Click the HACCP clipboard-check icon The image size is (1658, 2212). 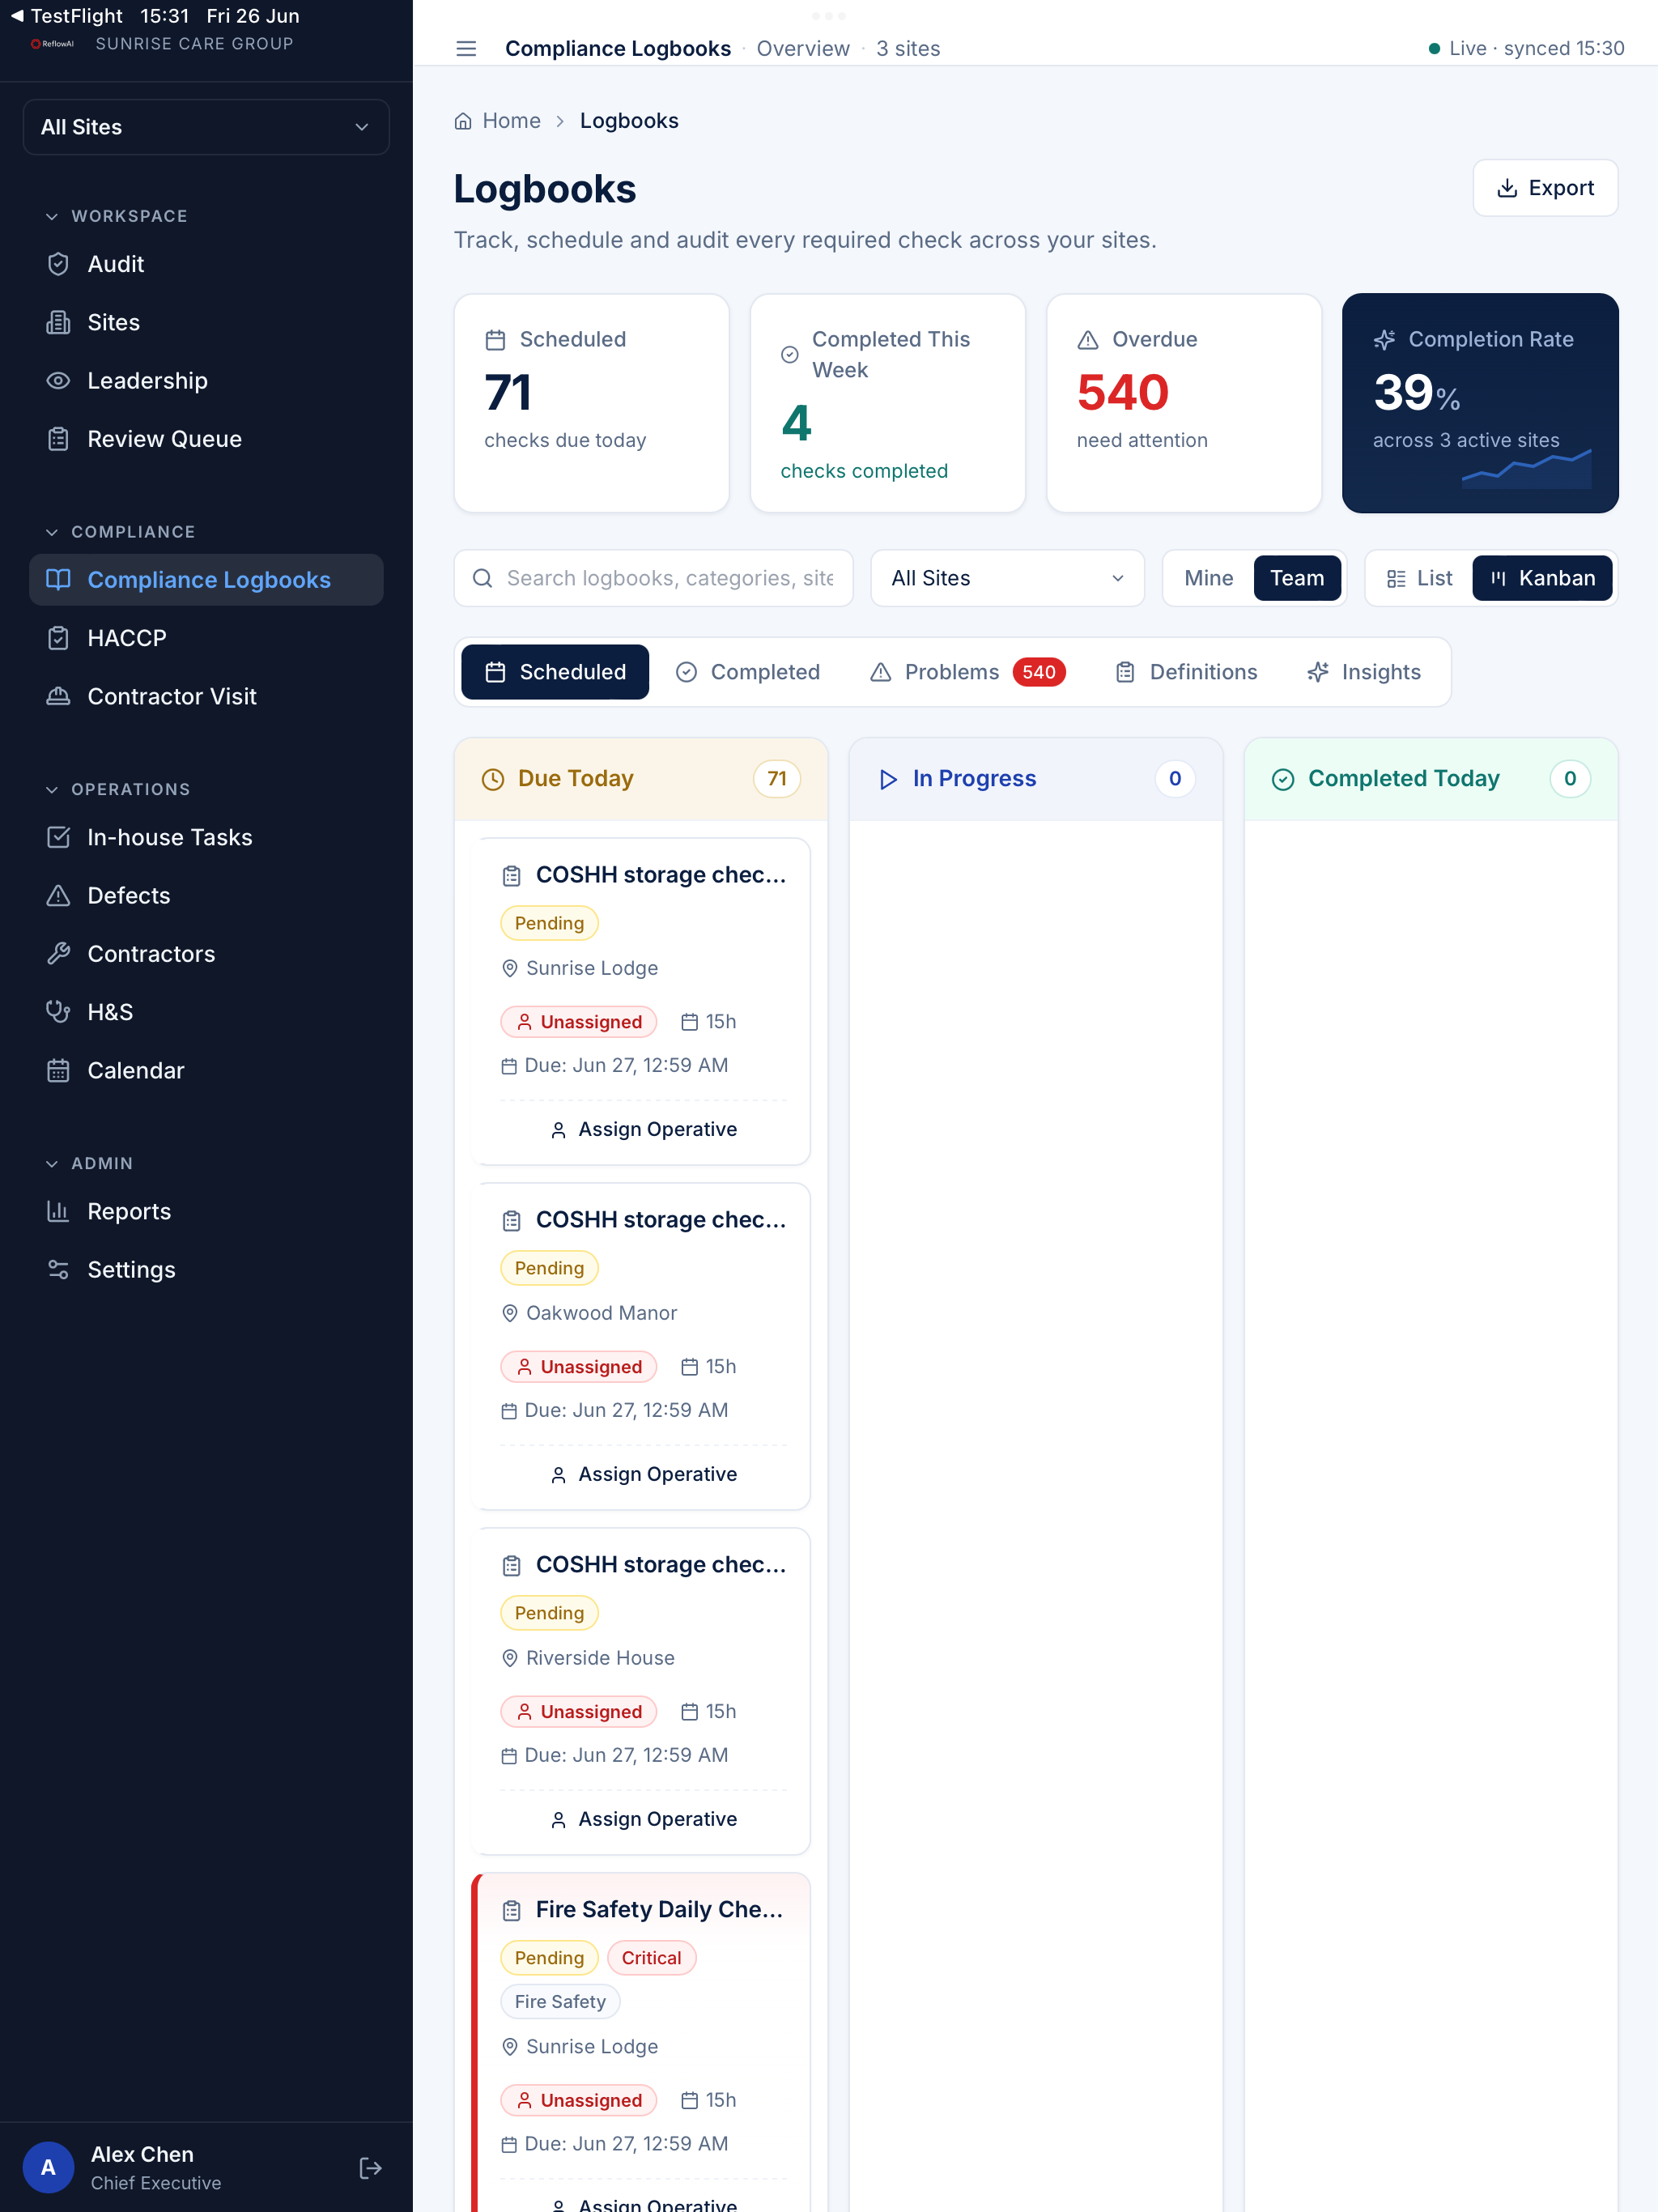(x=58, y=638)
